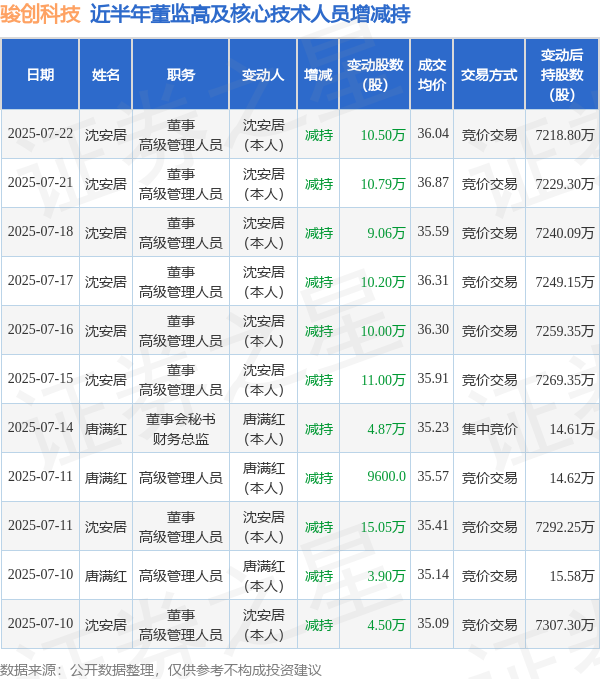
Task: Click the 董事会秘书 财务总监 position cell
Action: pos(181,429)
